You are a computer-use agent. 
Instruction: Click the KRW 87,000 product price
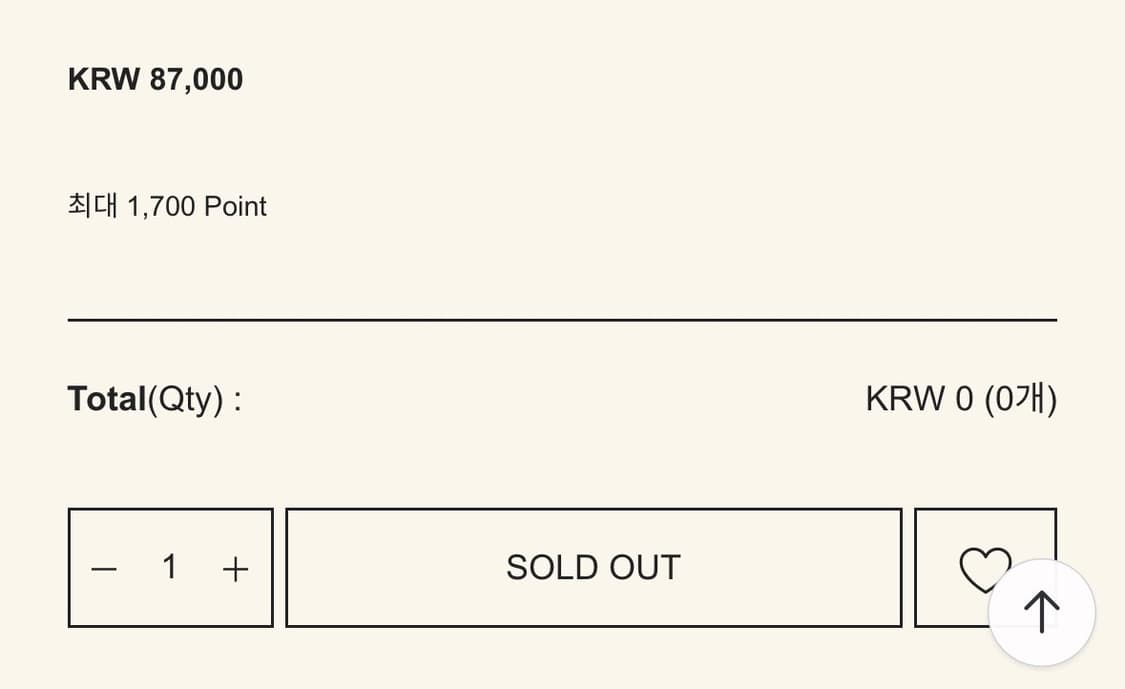click(x=155, y=79)
